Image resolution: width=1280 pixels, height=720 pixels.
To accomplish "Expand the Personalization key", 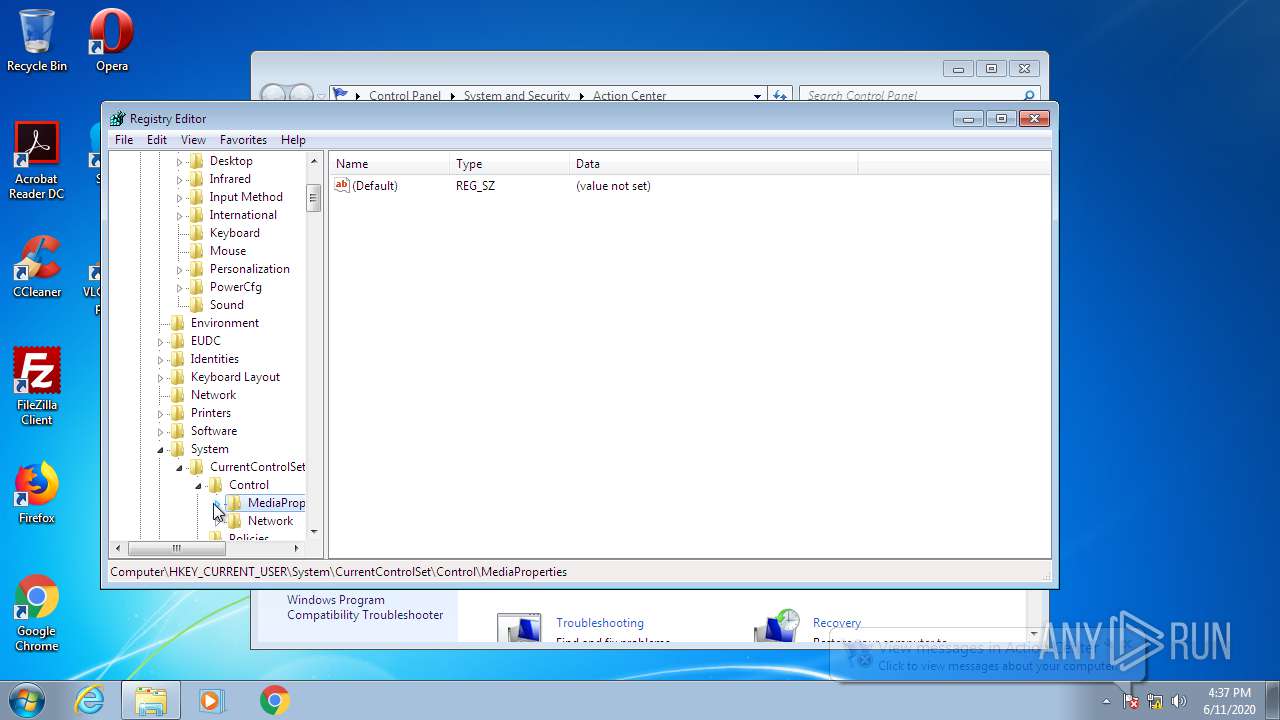I will [x=180, y=269].
